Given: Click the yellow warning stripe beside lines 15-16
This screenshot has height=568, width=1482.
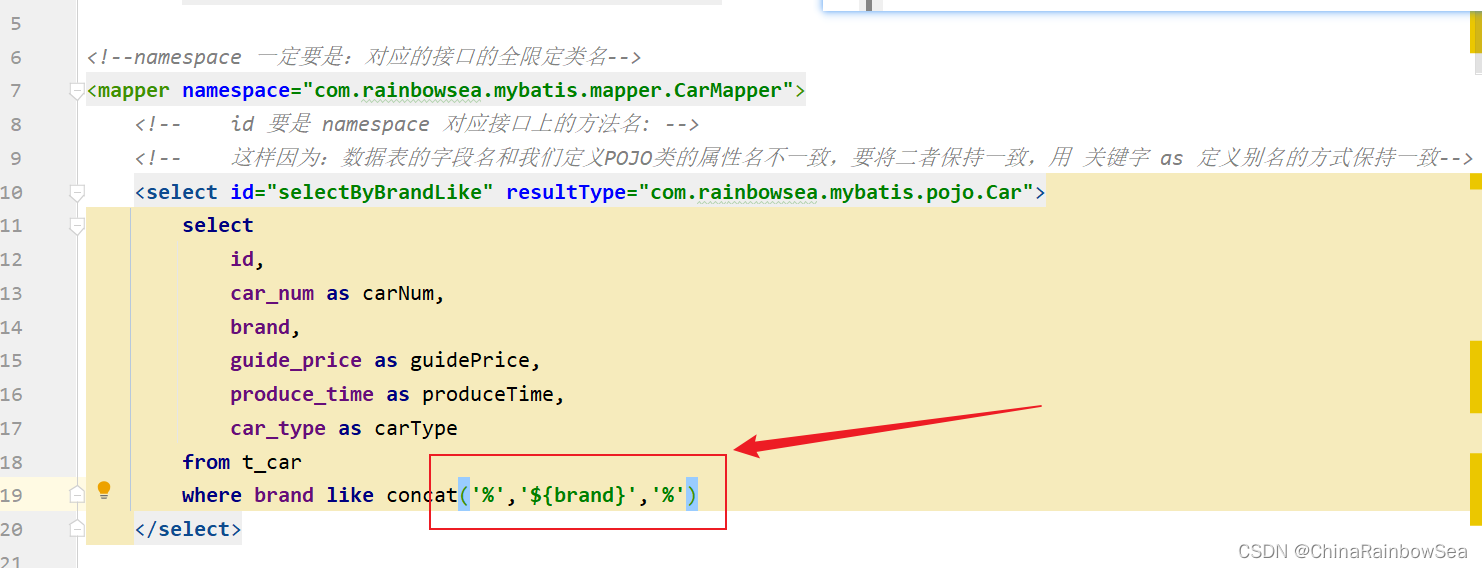Looking at the screenshot, I should click(x=1475, y=376).
